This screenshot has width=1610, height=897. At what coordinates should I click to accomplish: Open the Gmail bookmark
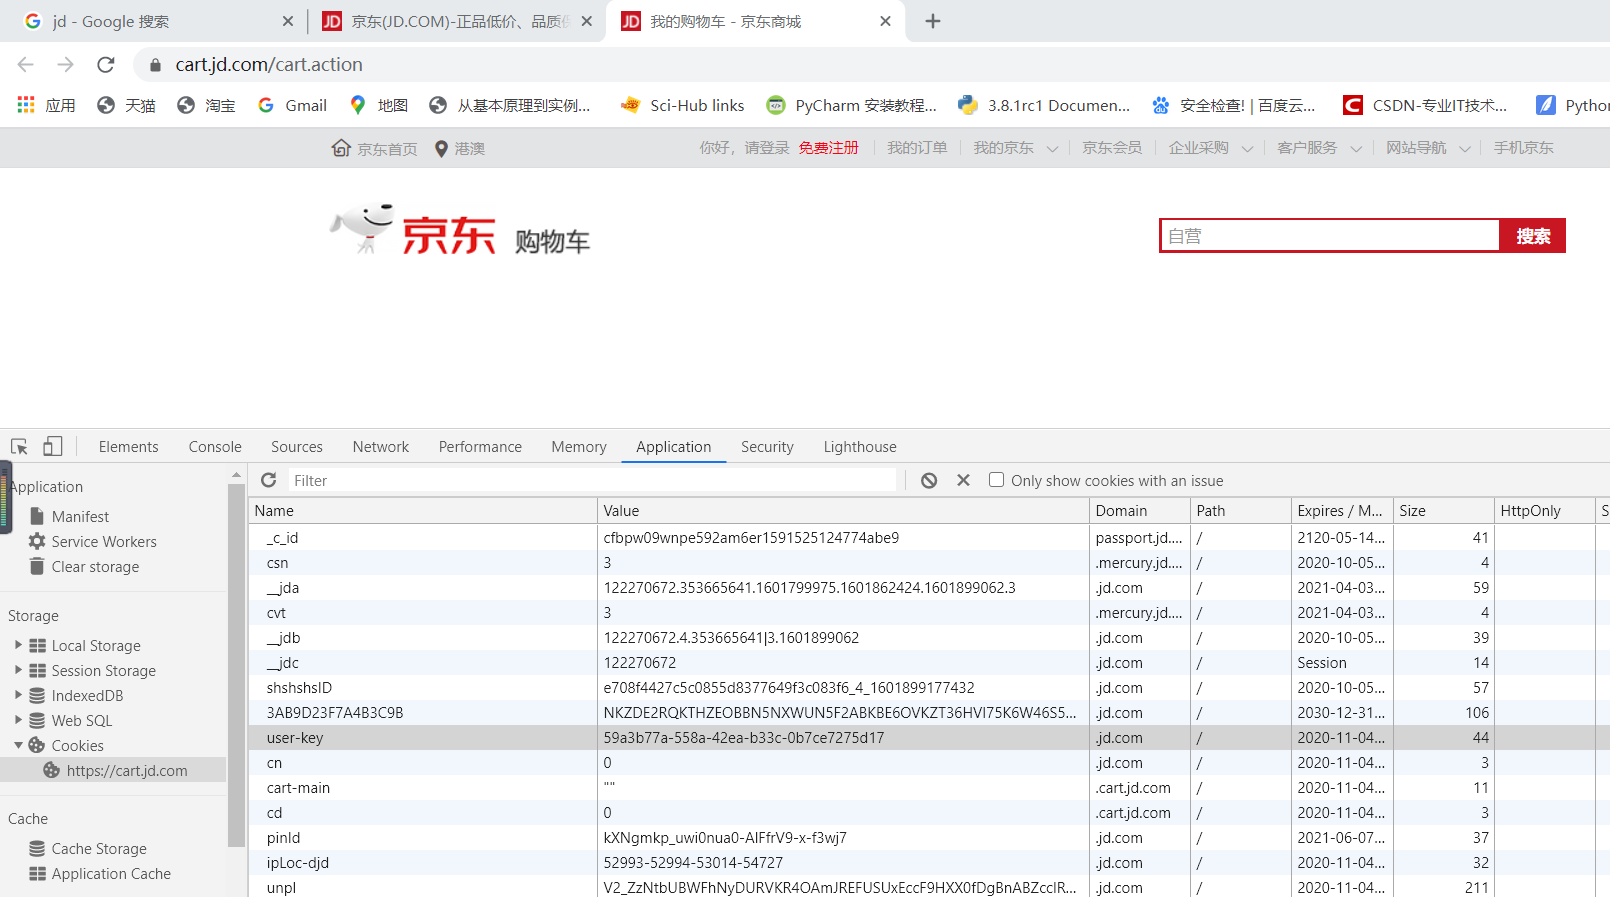292,105
